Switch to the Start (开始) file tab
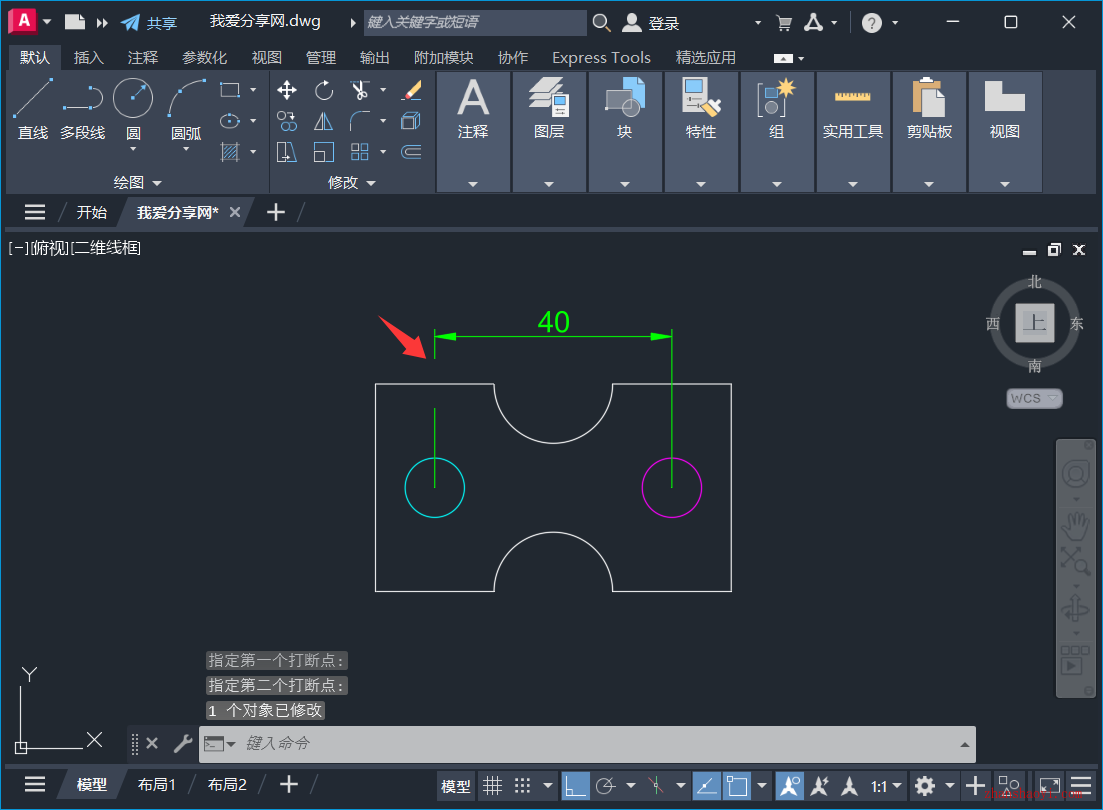Image resolution: width=1103 pixels, height=810 pixels. point(92,213)
